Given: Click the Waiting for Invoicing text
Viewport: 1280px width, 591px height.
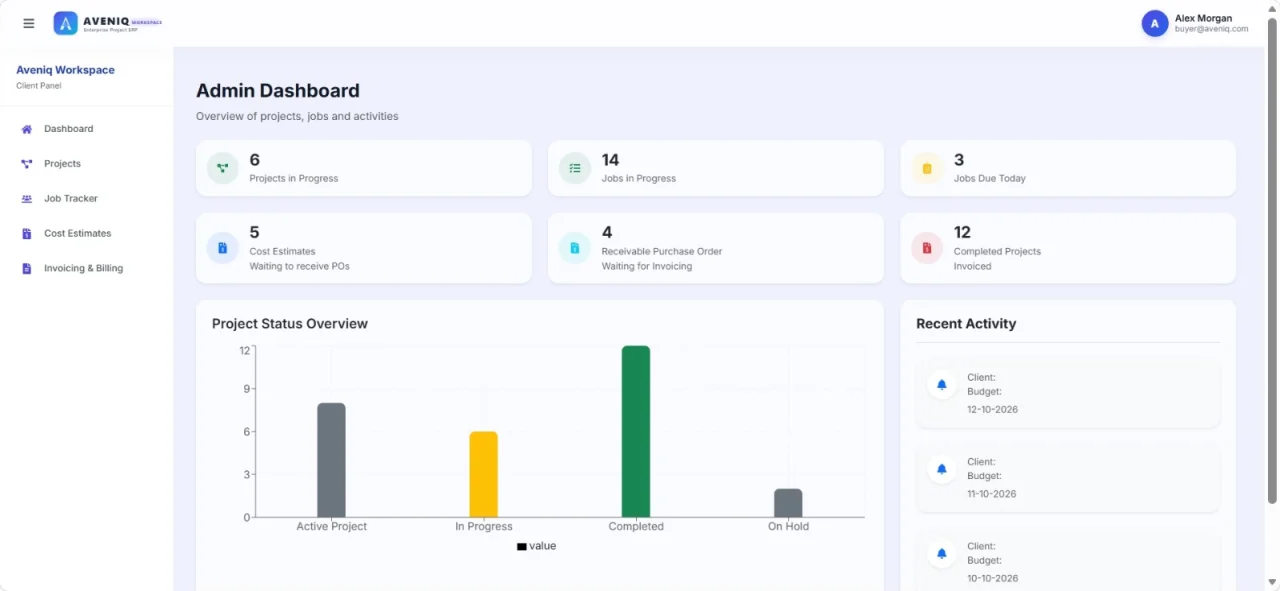Looking at the screenshot, I should tap(647, 266).
